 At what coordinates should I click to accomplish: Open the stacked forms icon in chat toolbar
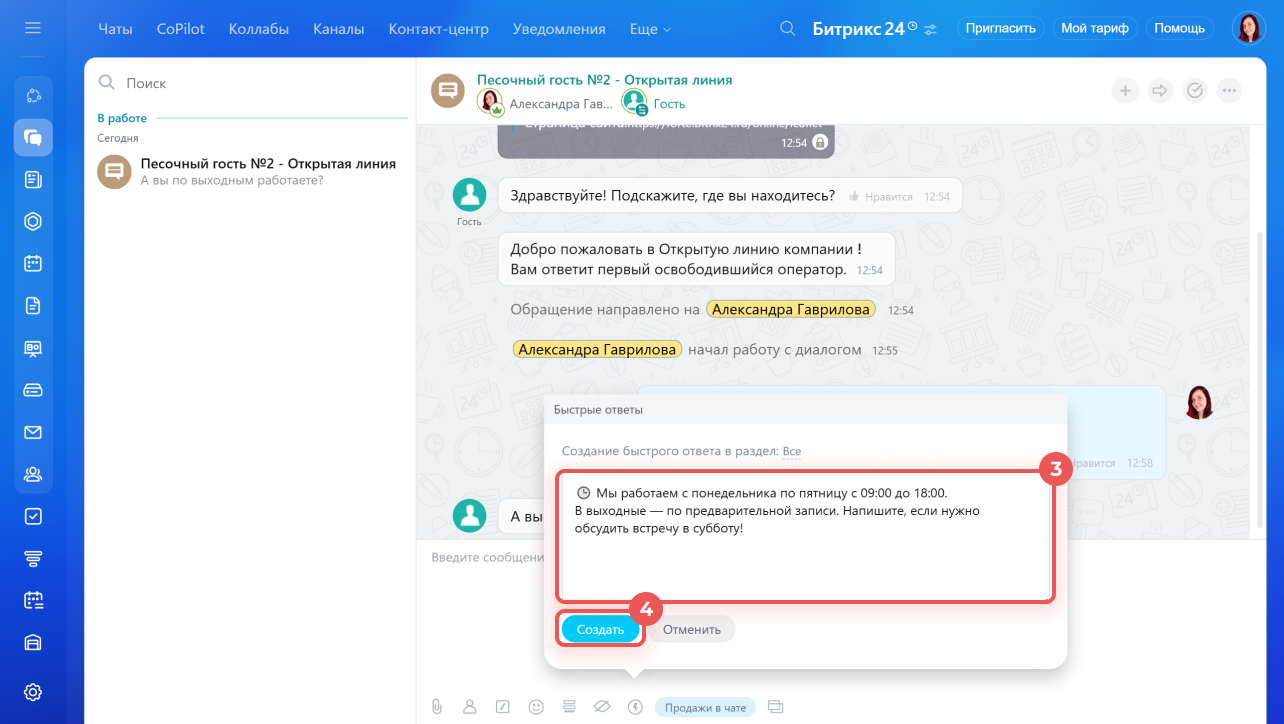[x=569, y=707]
